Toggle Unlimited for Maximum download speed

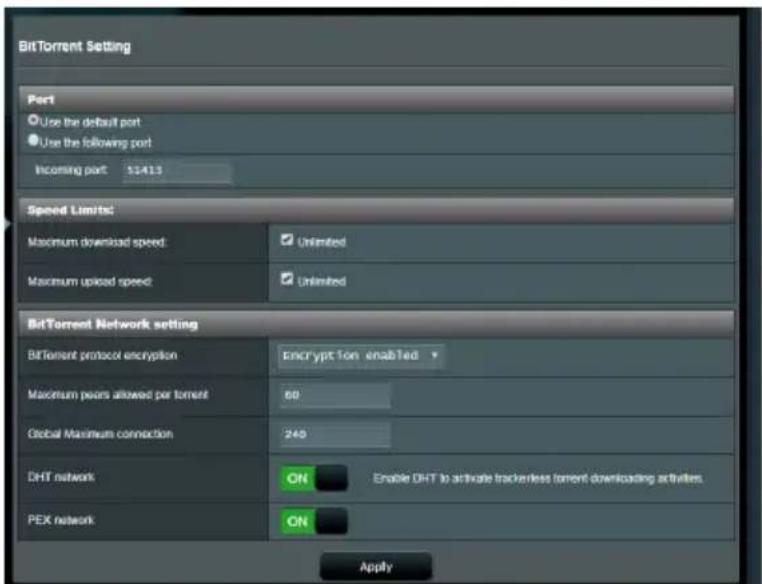tap(287, 240)
